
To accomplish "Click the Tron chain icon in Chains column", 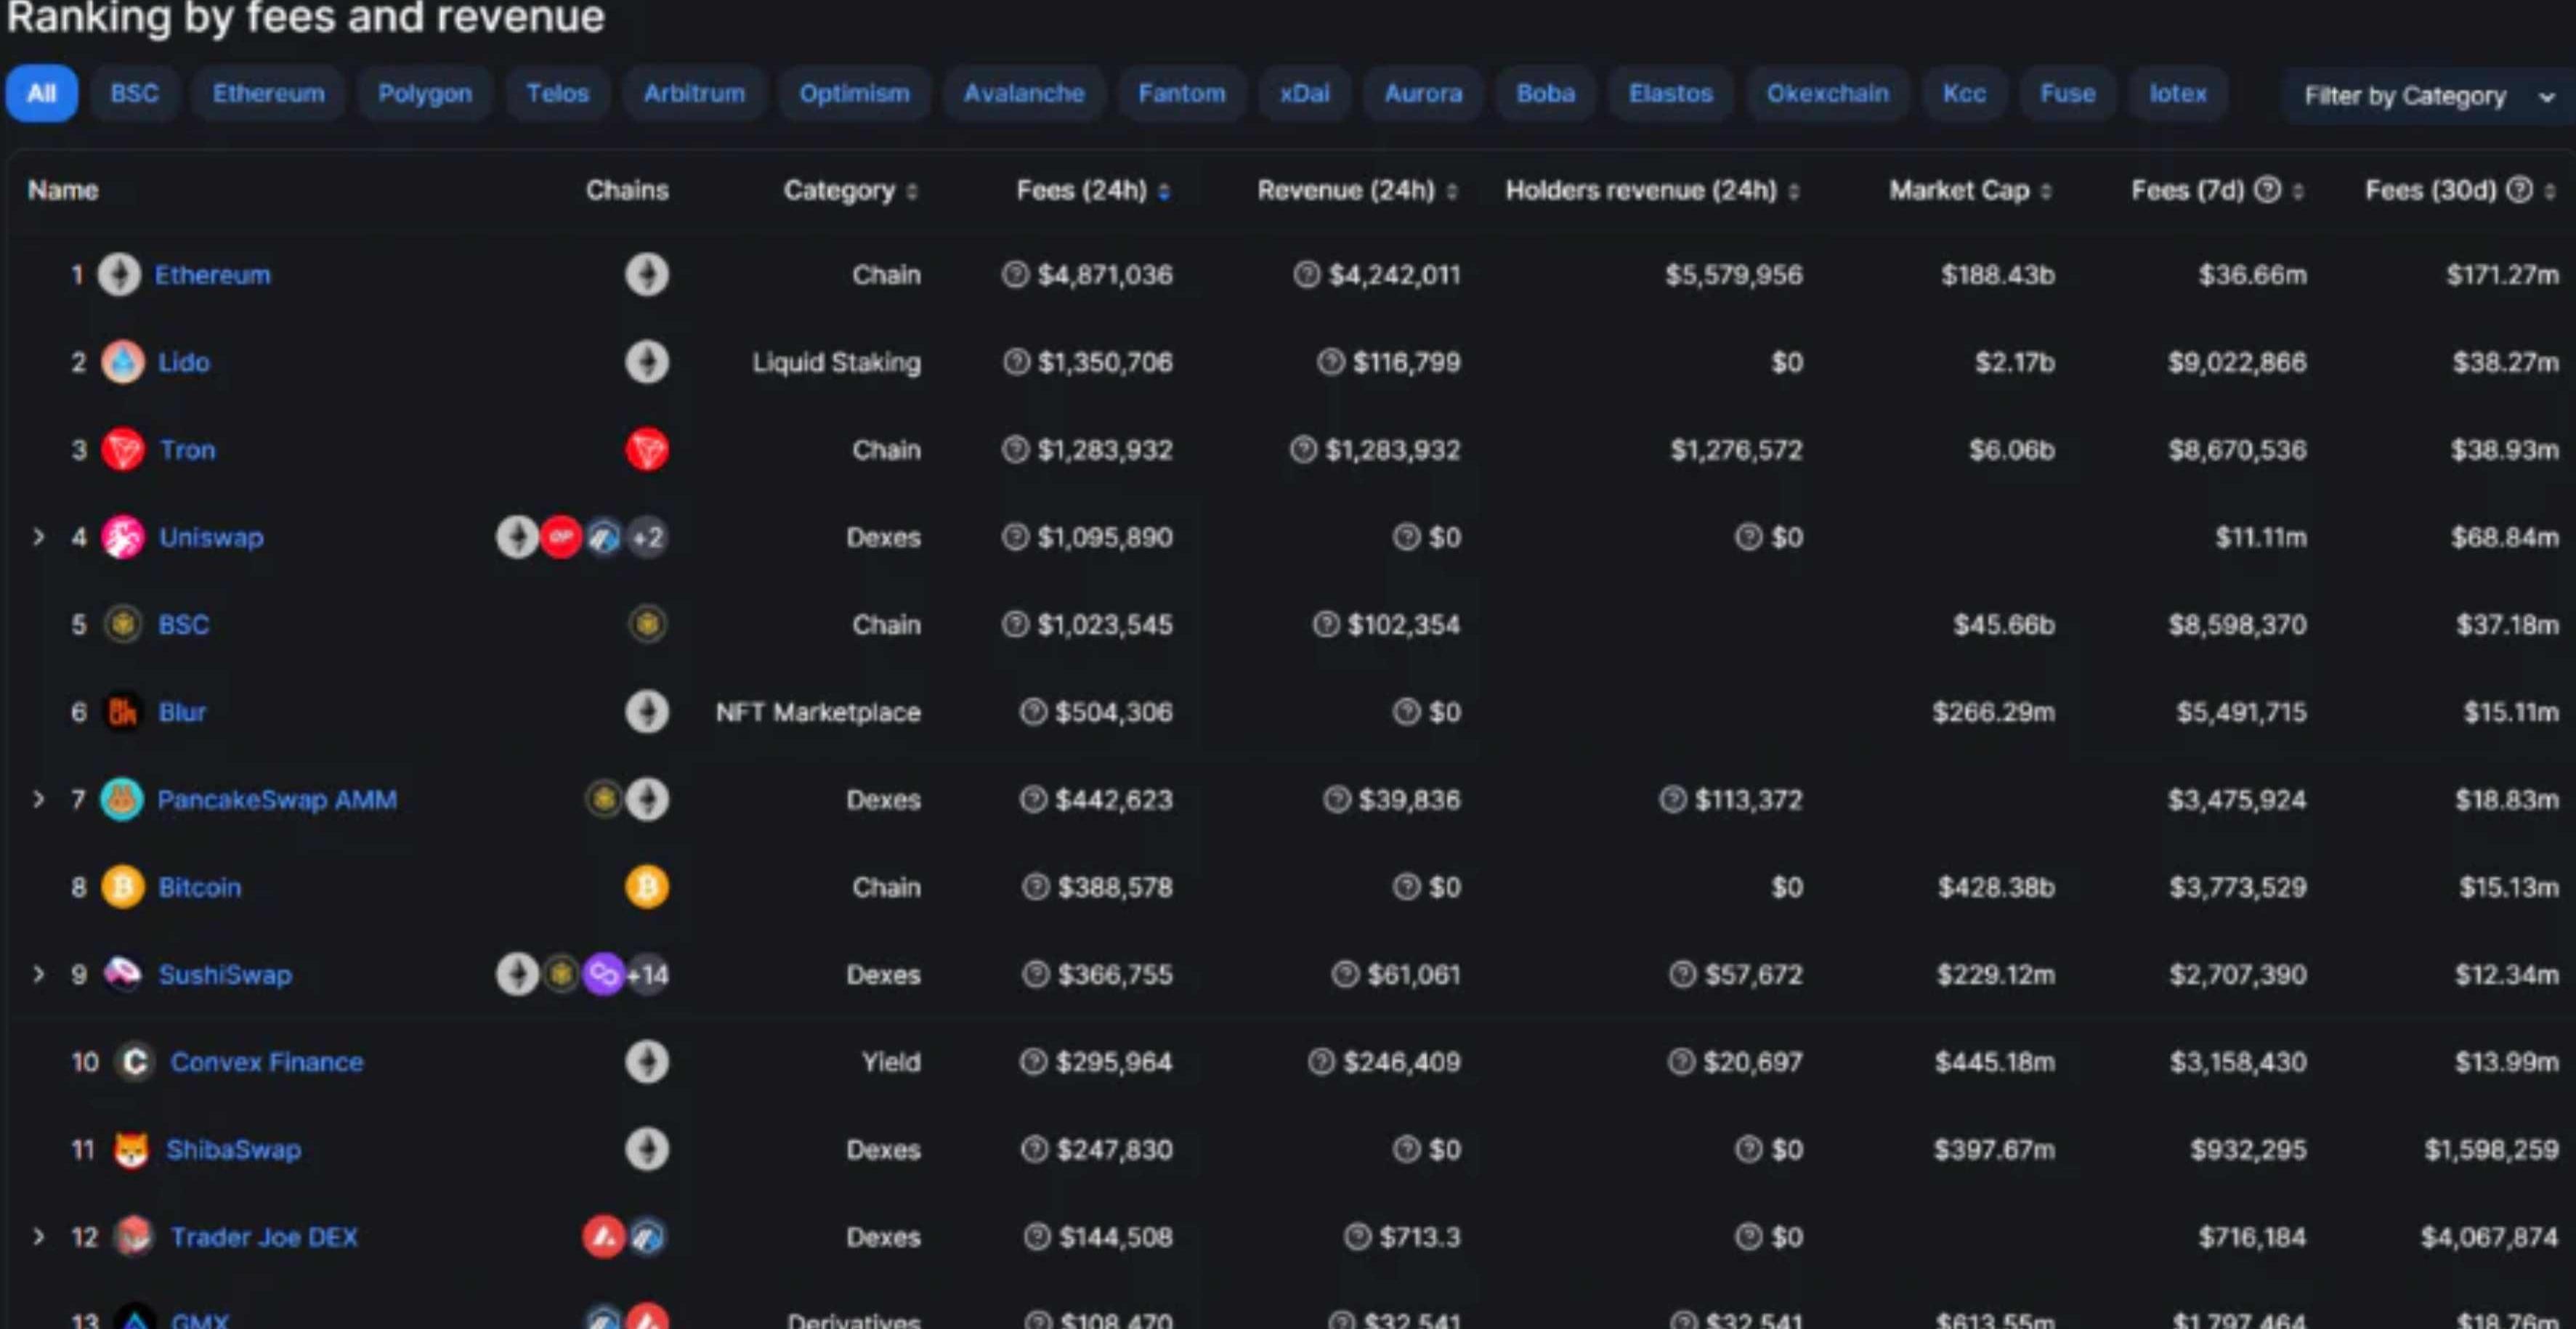I will [647, 450].
